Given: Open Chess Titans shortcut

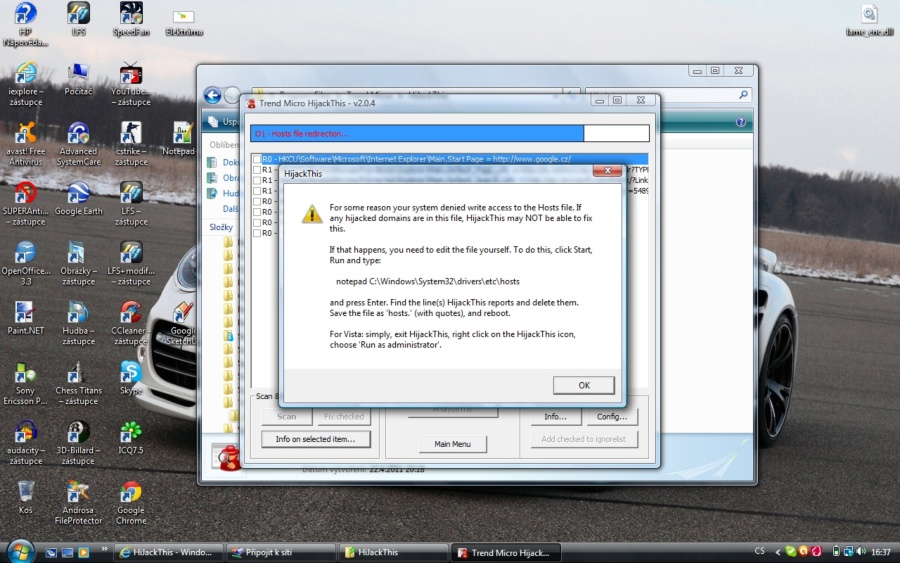Looking at the screenshot, I should (x=78, y=383).
